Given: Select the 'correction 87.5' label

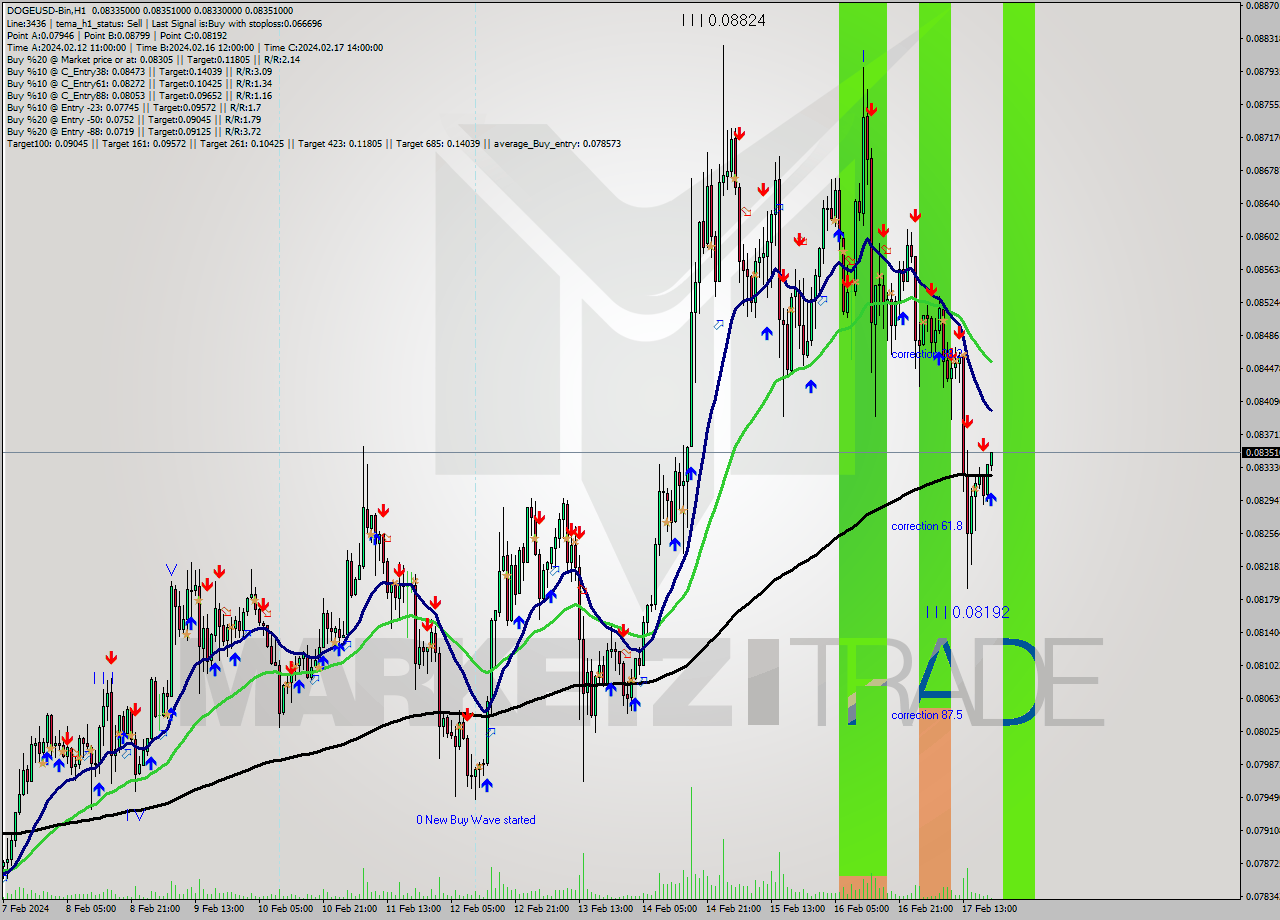Looking at the screenshot, I should [x=926, y=715].
